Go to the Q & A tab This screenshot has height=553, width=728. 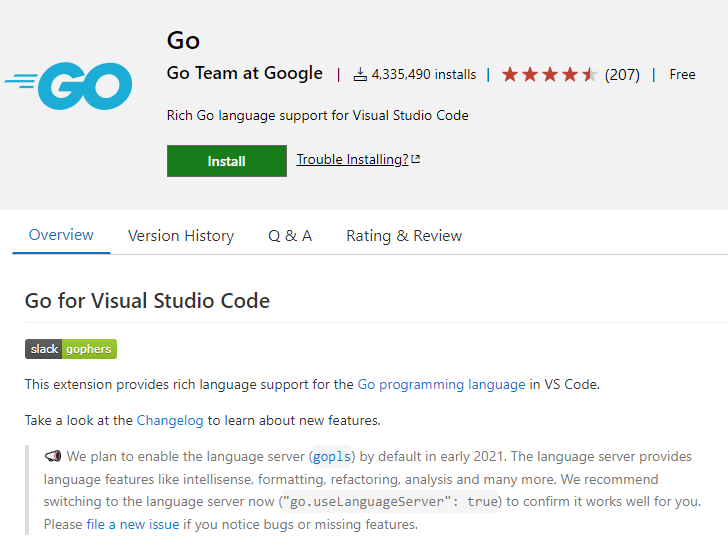[x=290, y=236]
